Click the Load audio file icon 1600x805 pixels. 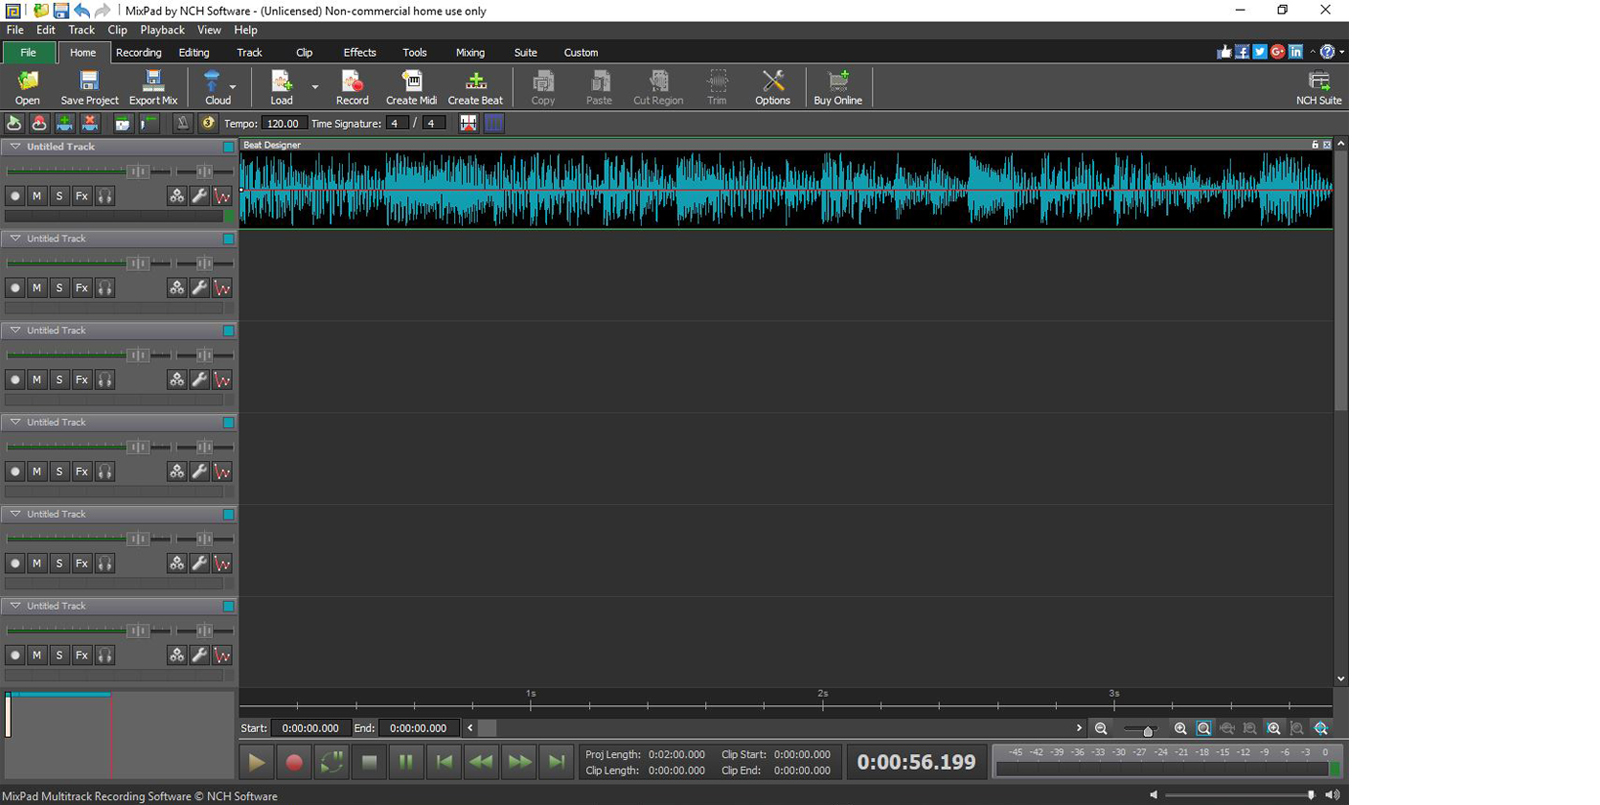282,87
